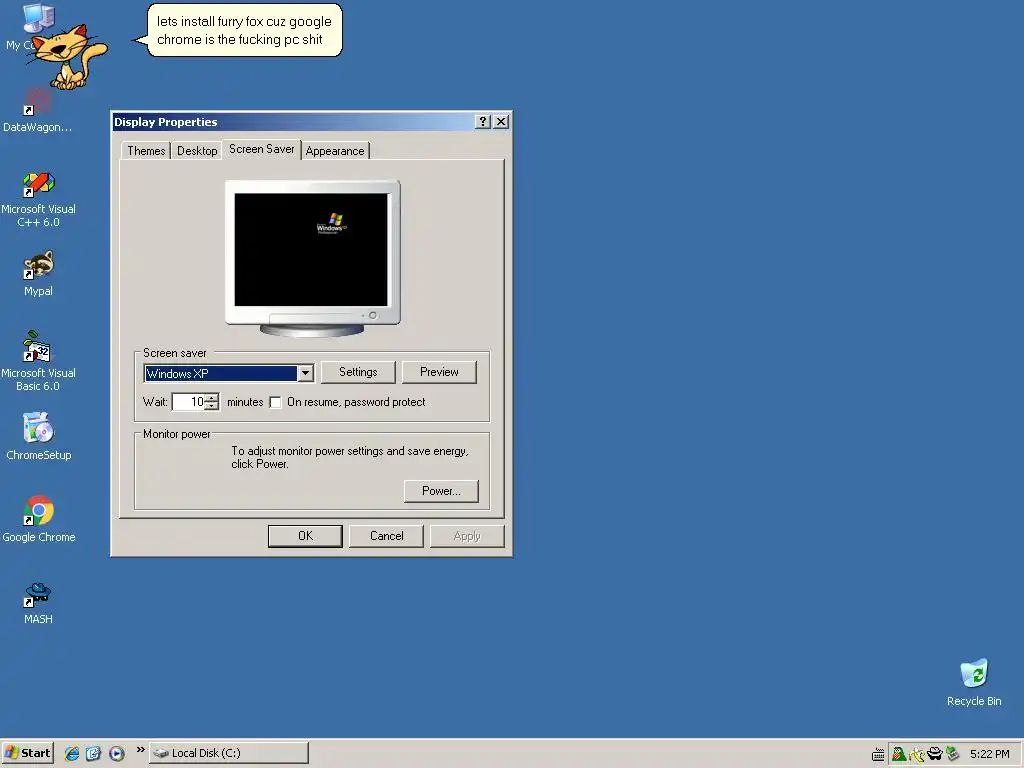This screenshot has height=768, width=1024.
Task: Open monitor Power settings button
Action: [x=441, y=491]
